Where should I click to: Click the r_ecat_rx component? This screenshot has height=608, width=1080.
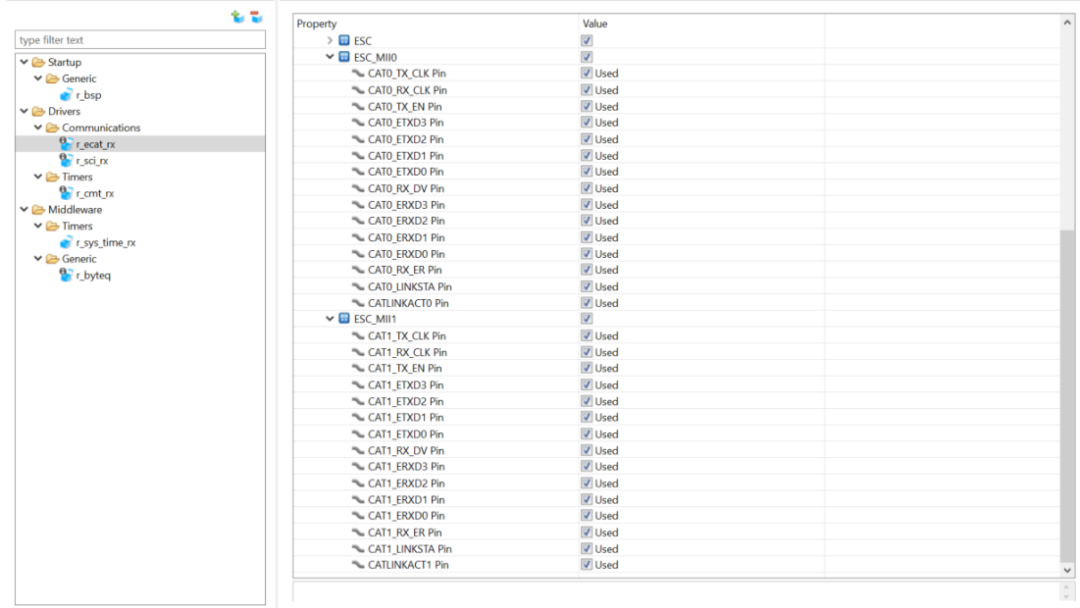tap(94, 144)
